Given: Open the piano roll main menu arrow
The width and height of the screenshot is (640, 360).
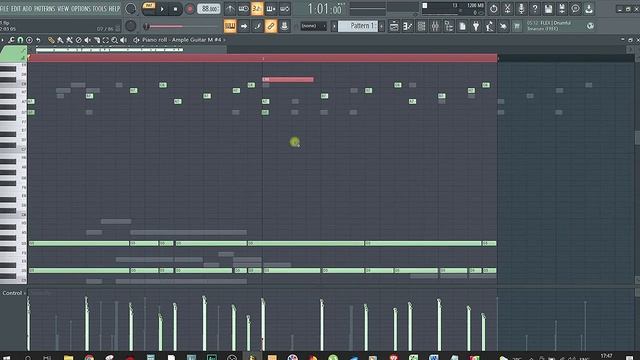Looking at the screenshot, I should click(2, 40).
